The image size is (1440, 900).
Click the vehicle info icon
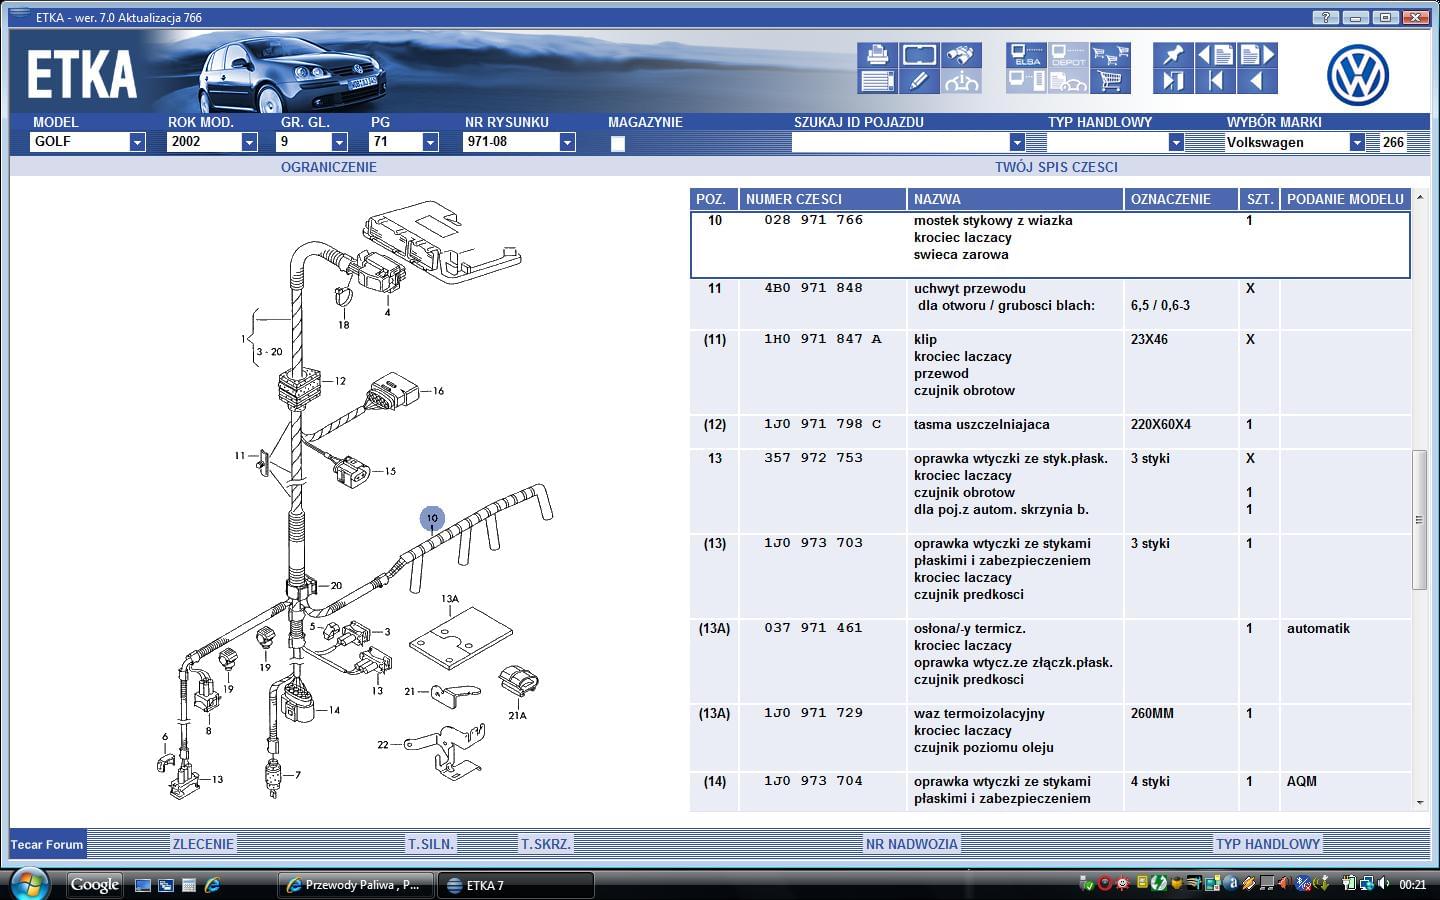coord(961,82)
